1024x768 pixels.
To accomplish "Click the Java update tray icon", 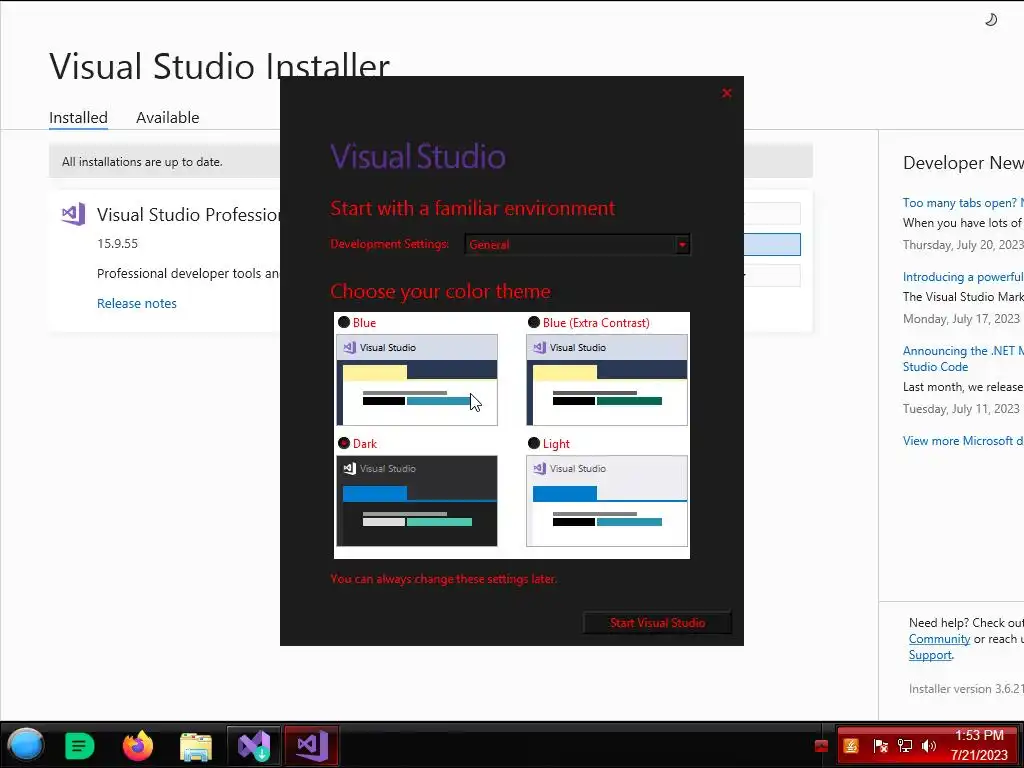I will (851, 746).
